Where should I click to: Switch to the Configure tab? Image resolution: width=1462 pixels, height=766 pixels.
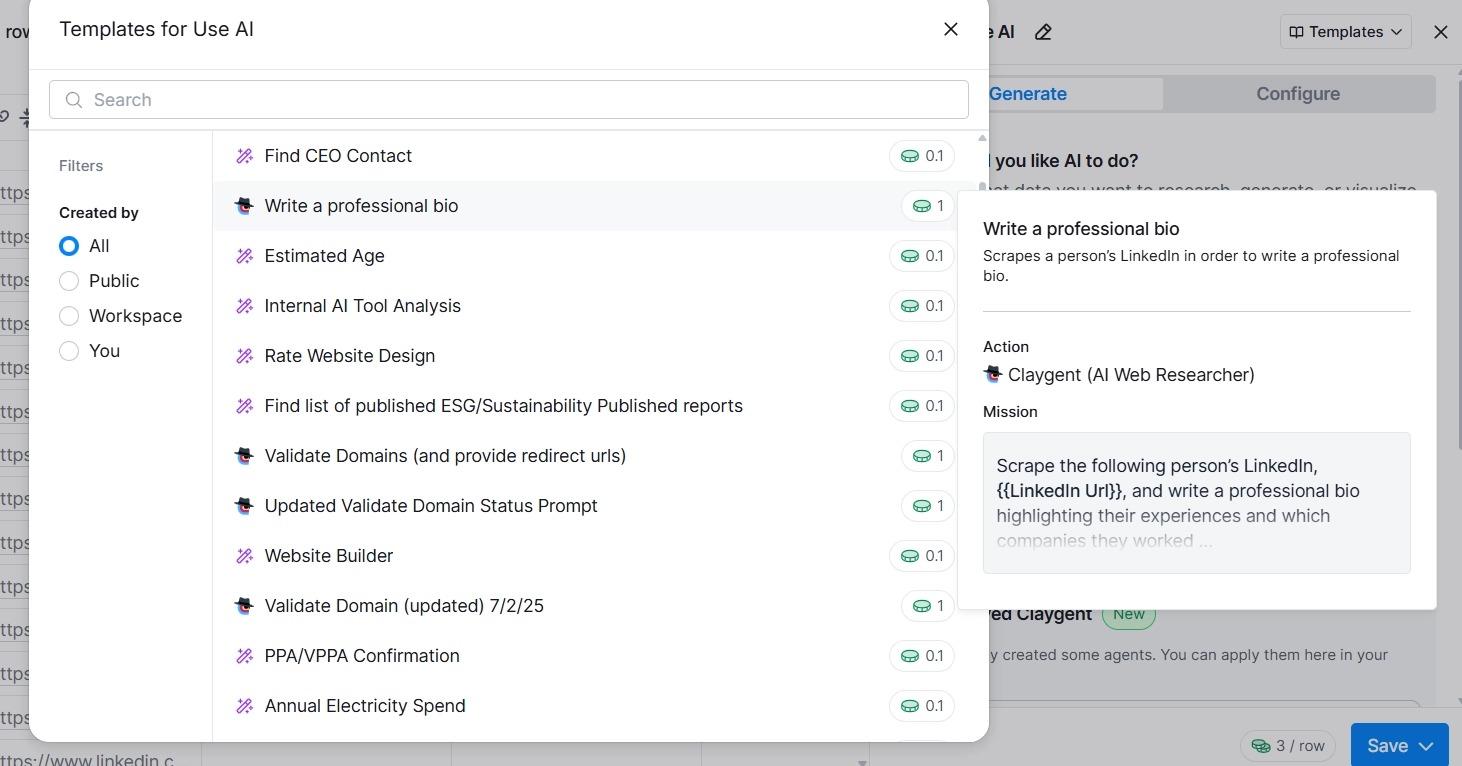pos(1297,94)
